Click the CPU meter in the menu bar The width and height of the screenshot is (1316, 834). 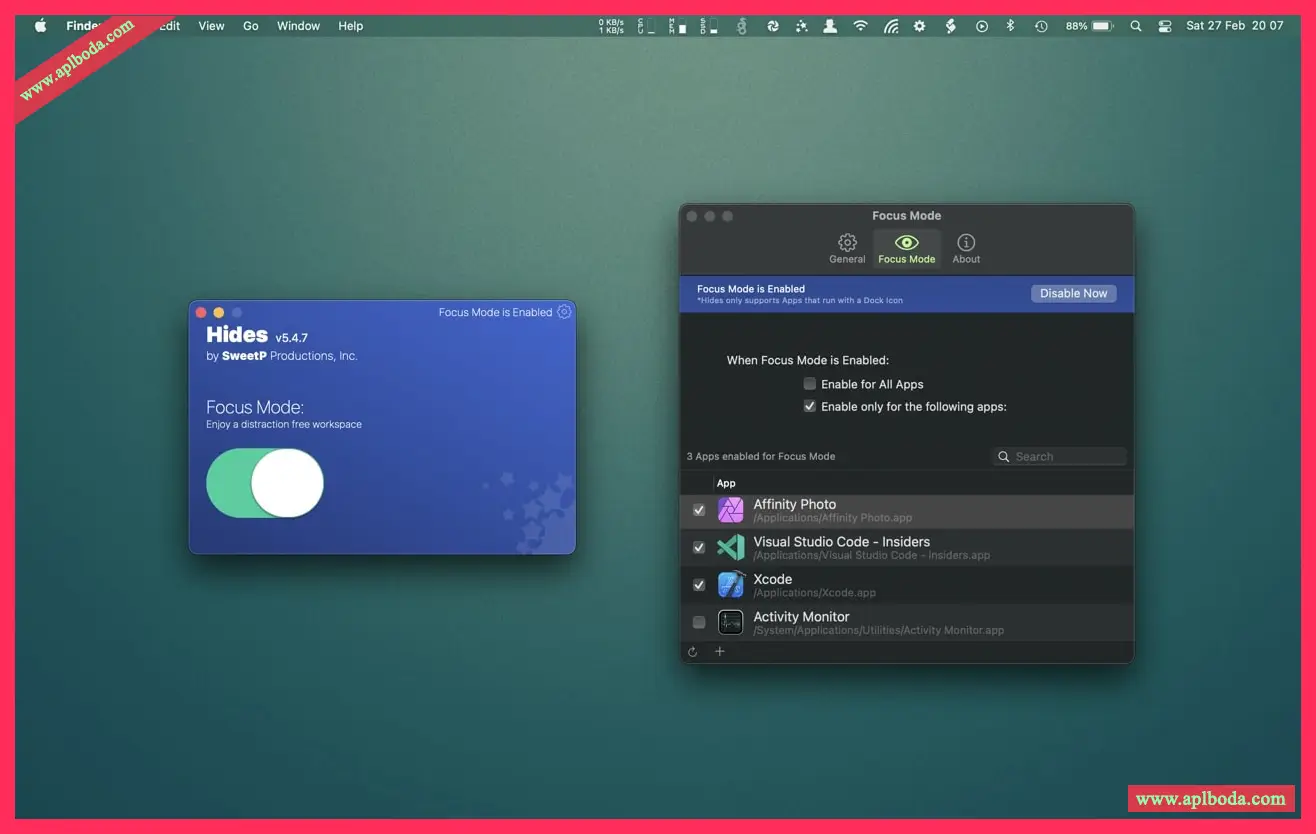tap(645, 26)
